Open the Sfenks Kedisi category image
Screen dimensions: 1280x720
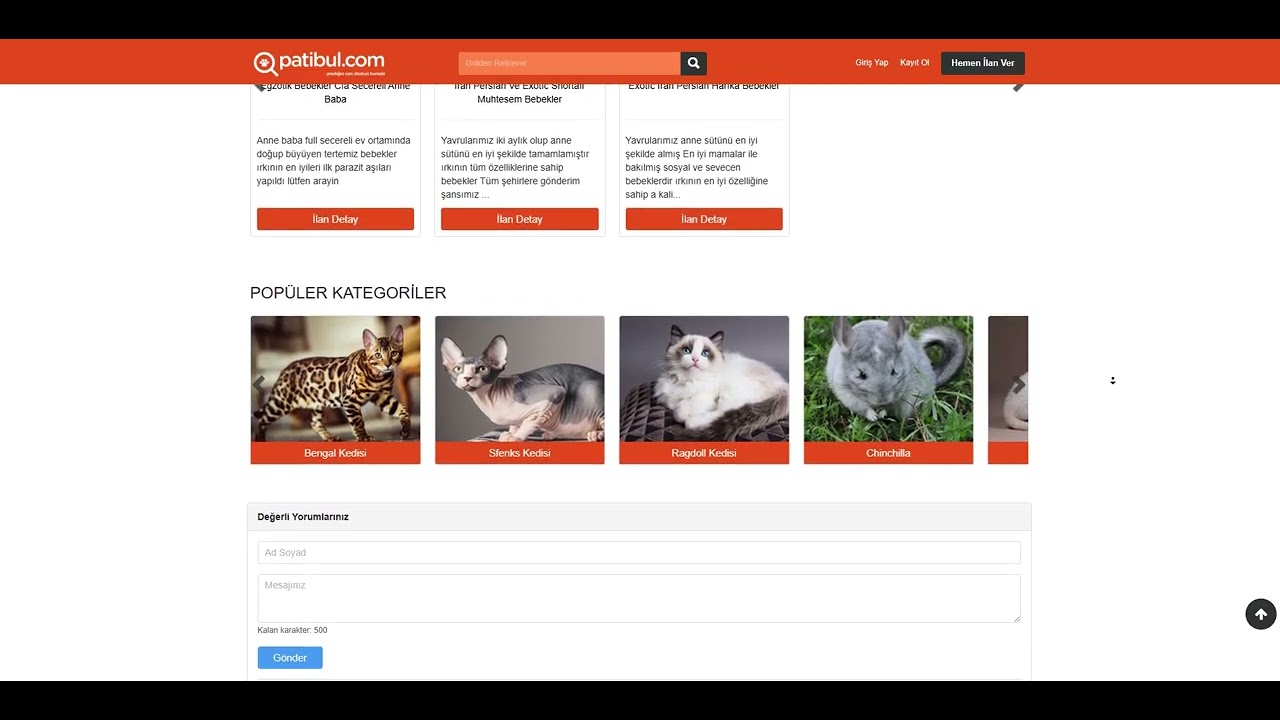(x=520, y=379)
